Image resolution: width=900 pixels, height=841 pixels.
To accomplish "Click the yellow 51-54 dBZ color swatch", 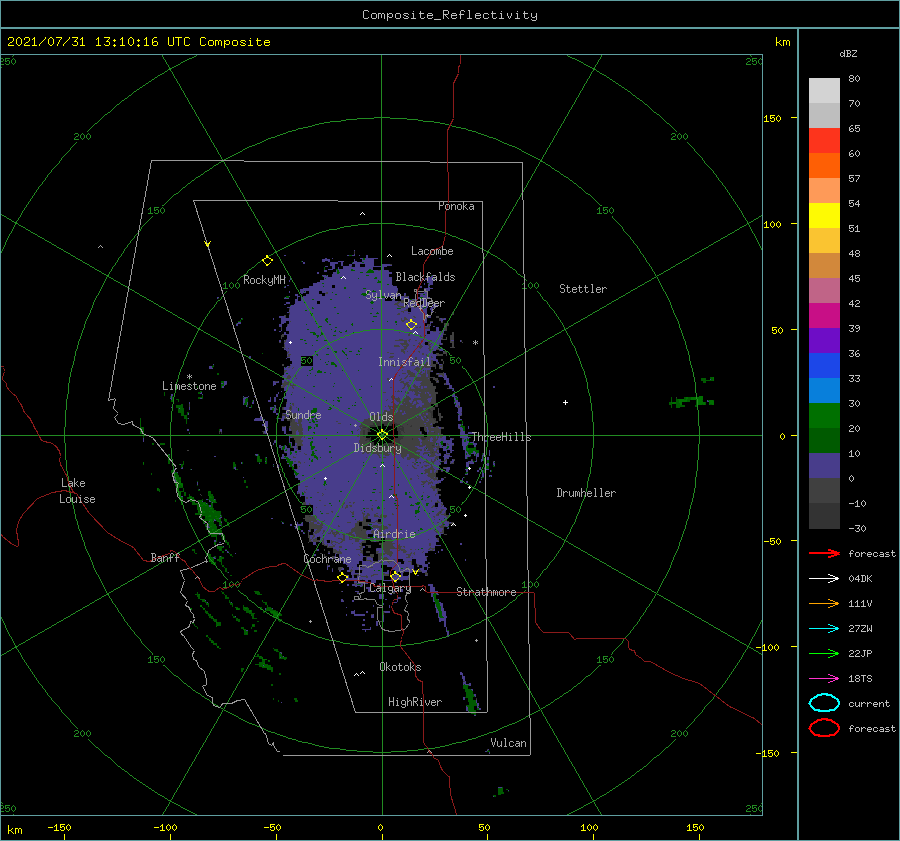I will click(x=824, y=215).
